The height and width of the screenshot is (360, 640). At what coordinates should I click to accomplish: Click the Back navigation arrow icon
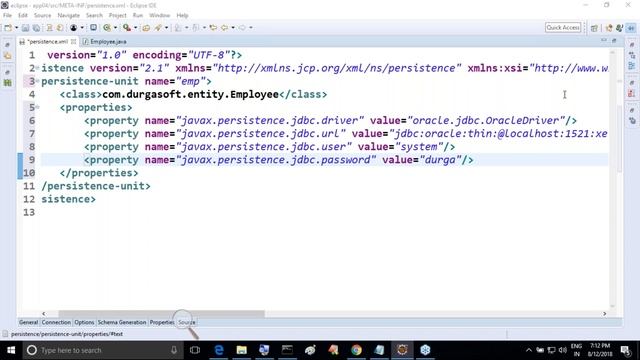224,28
